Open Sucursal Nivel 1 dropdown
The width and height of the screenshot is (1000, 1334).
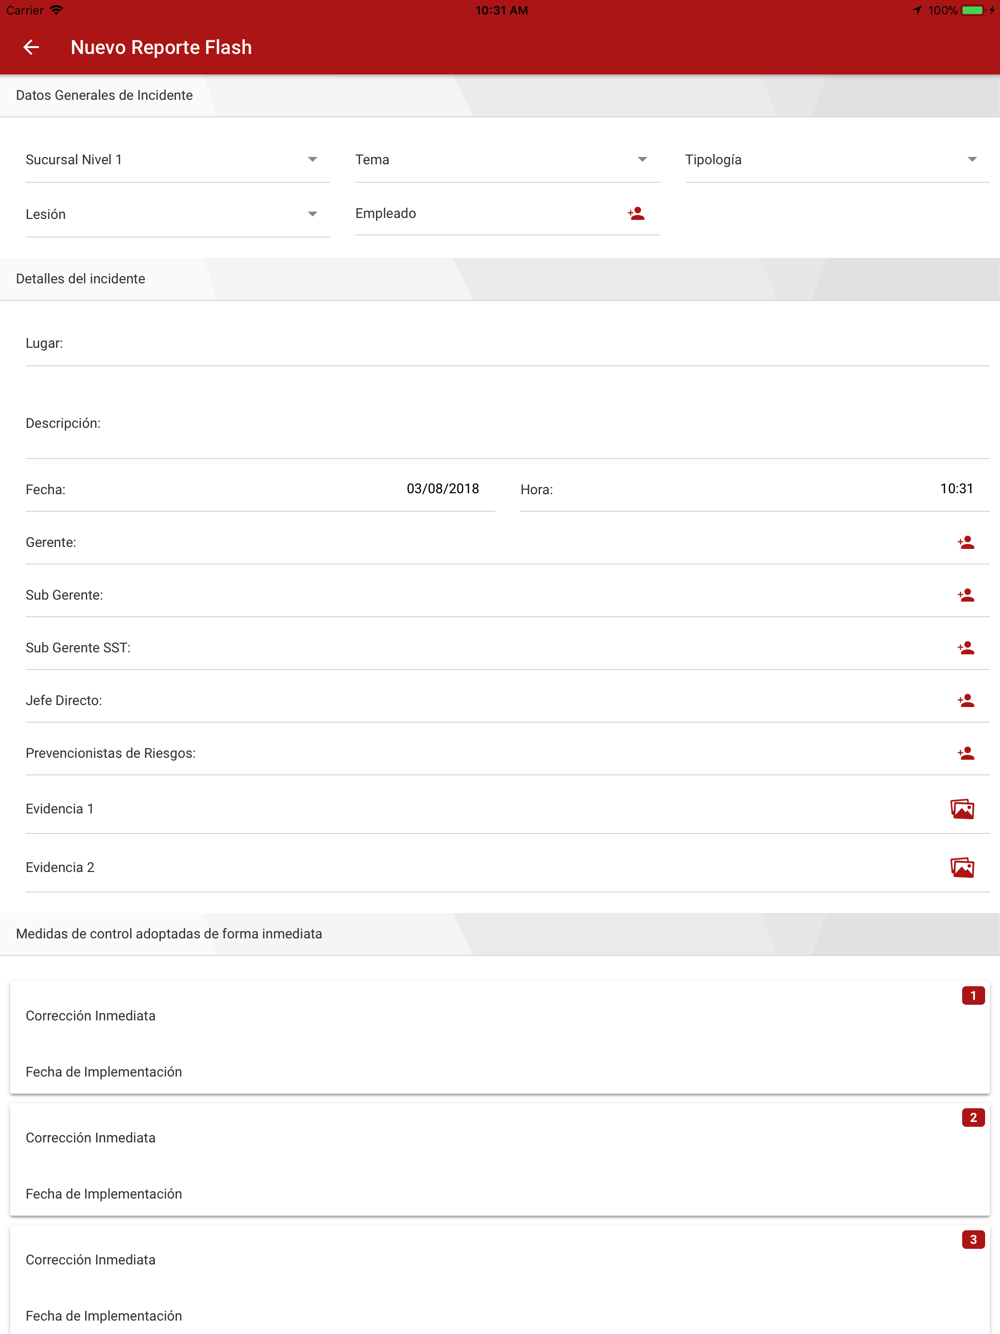click(177, 160)
